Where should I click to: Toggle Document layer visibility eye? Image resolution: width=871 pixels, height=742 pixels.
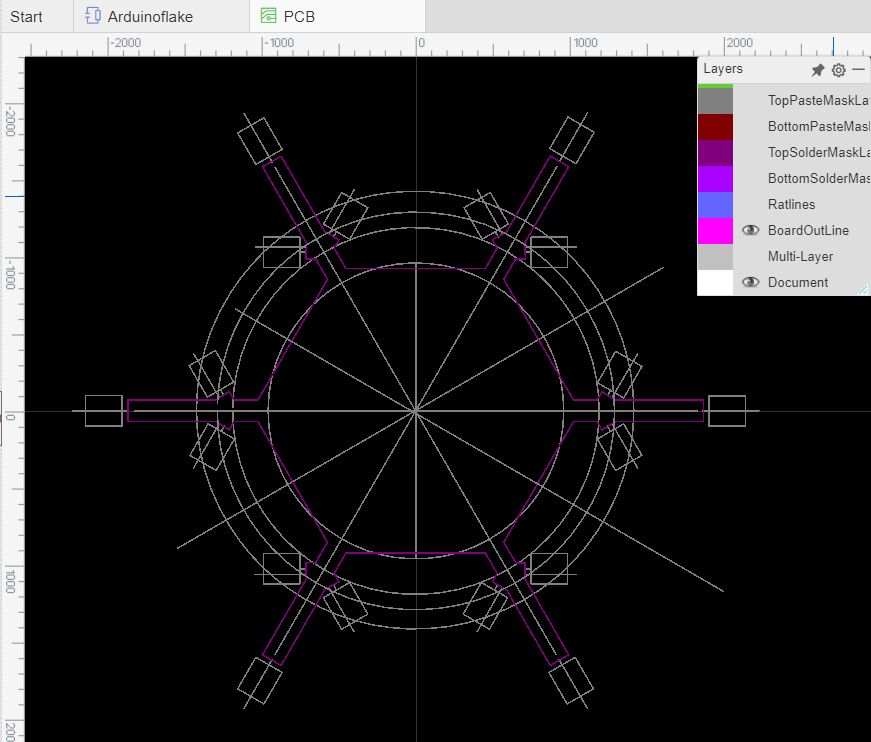coord(750,282)
